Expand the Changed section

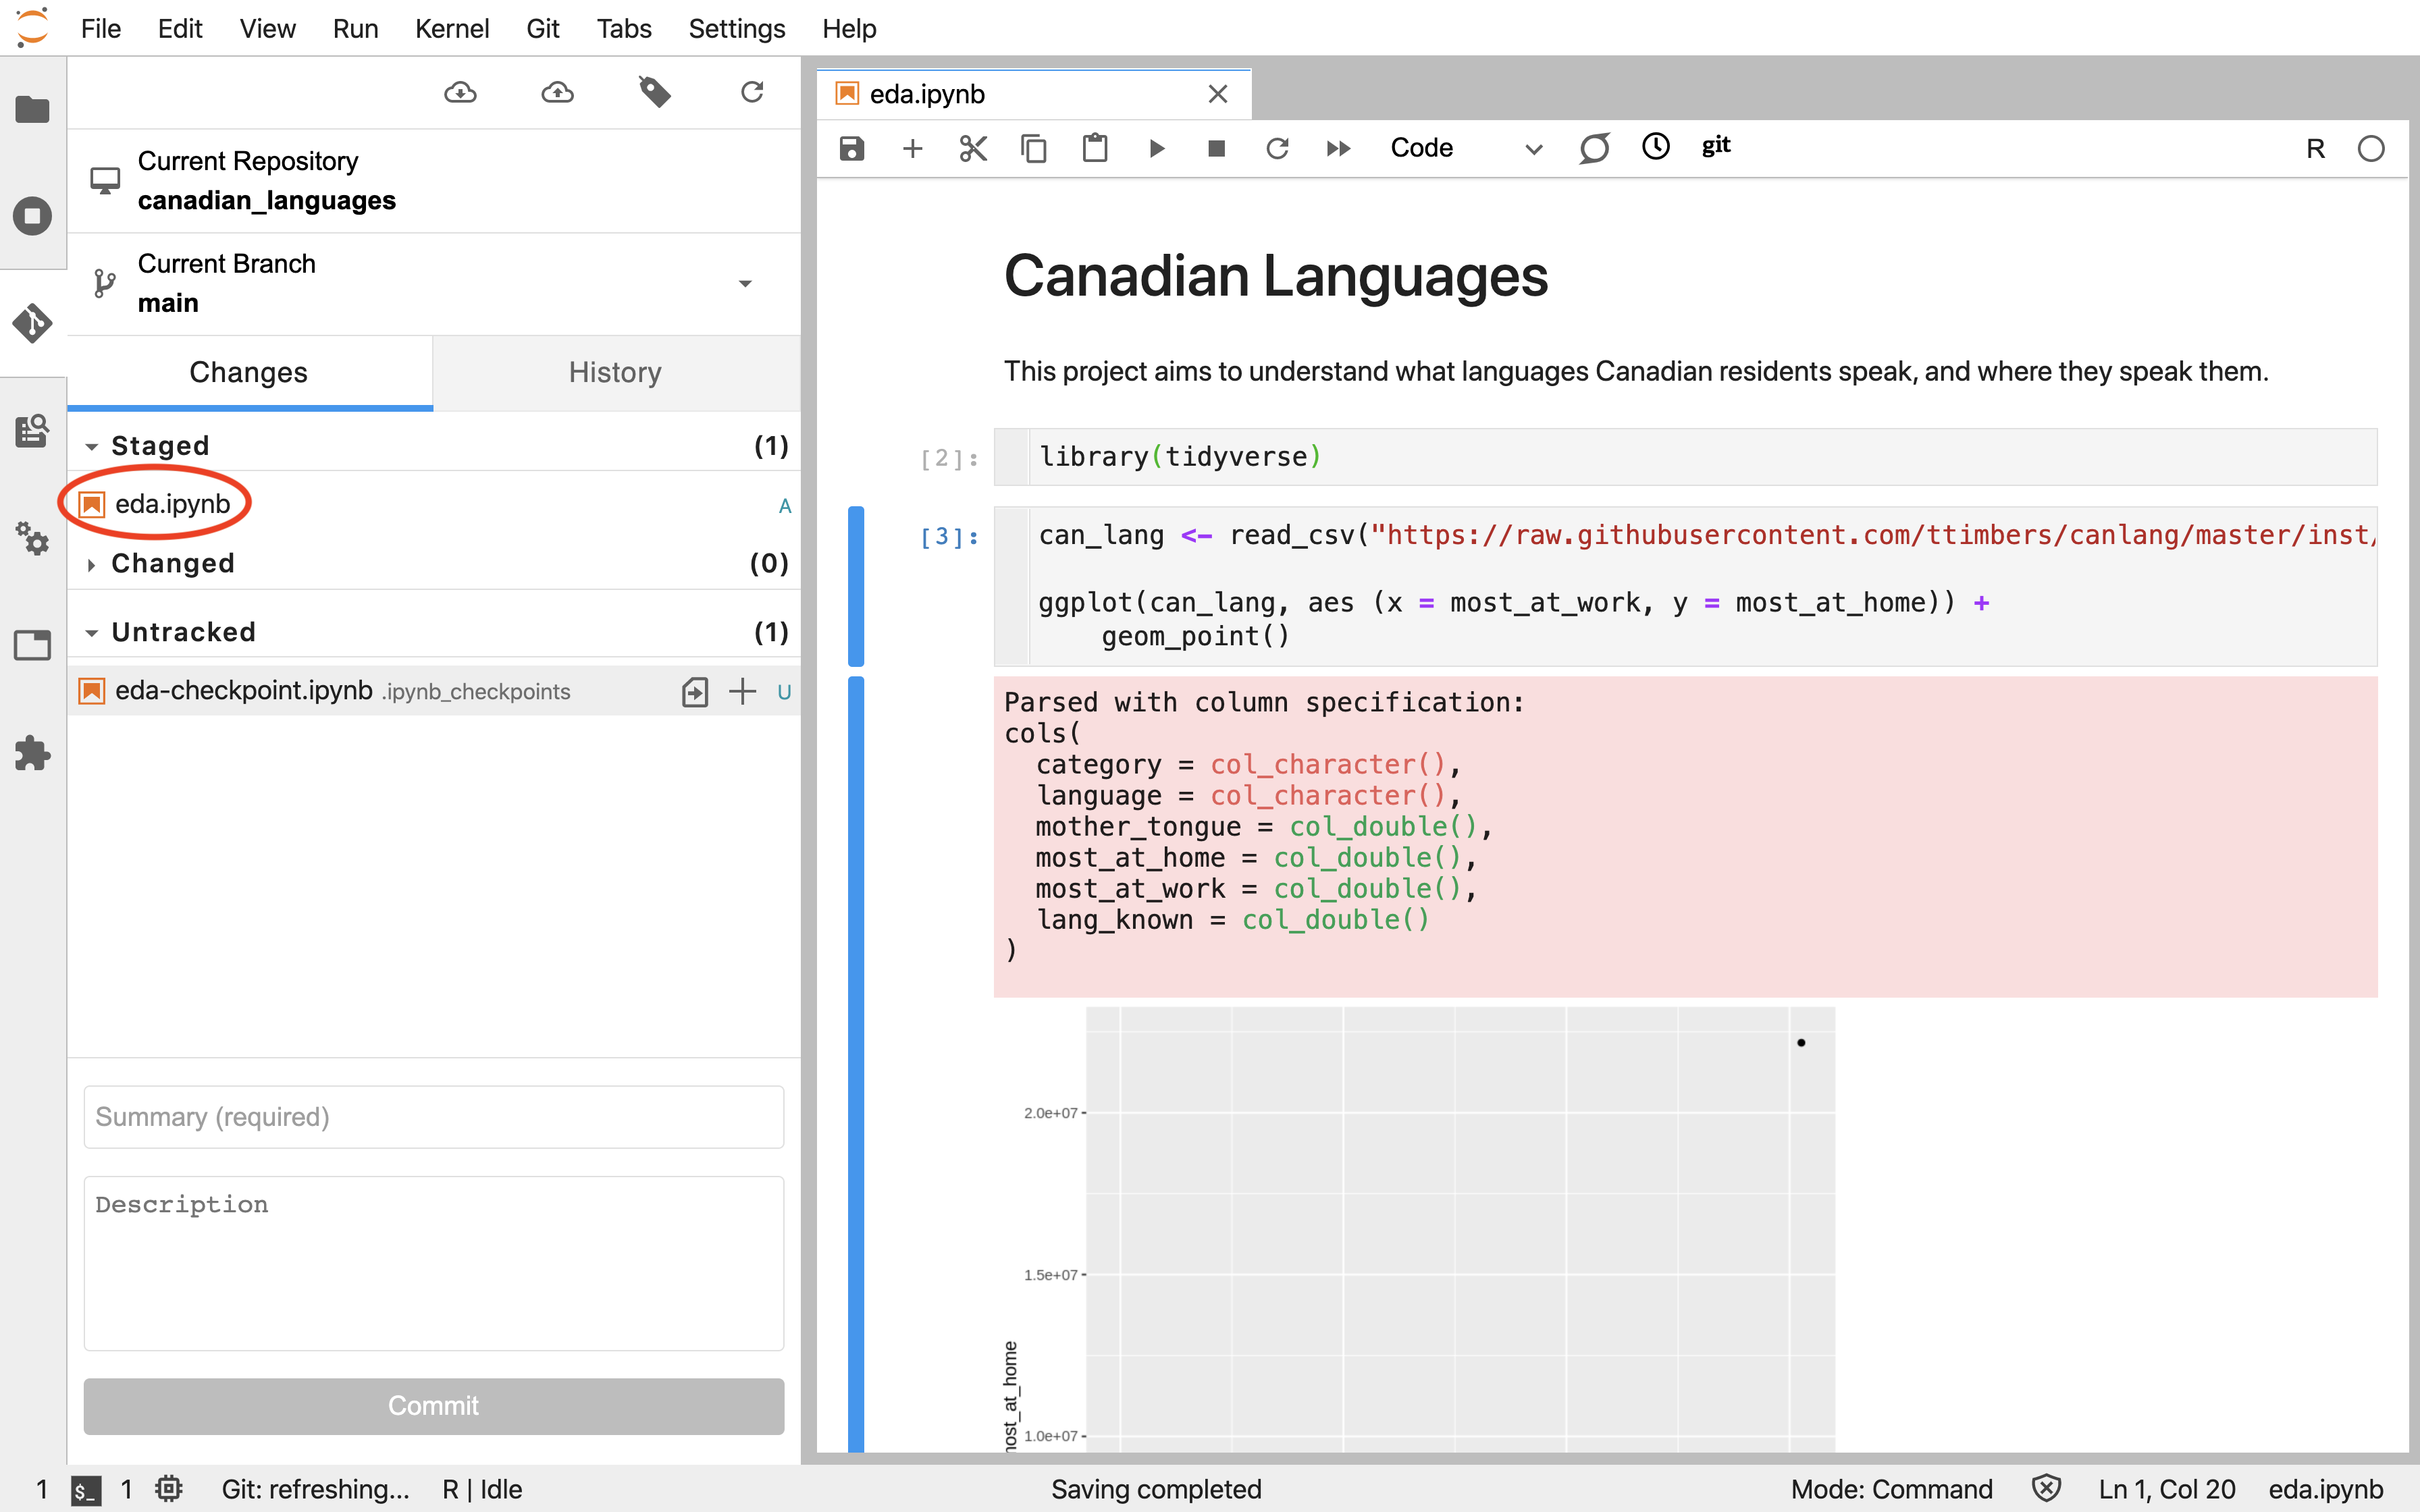point(92,564)
